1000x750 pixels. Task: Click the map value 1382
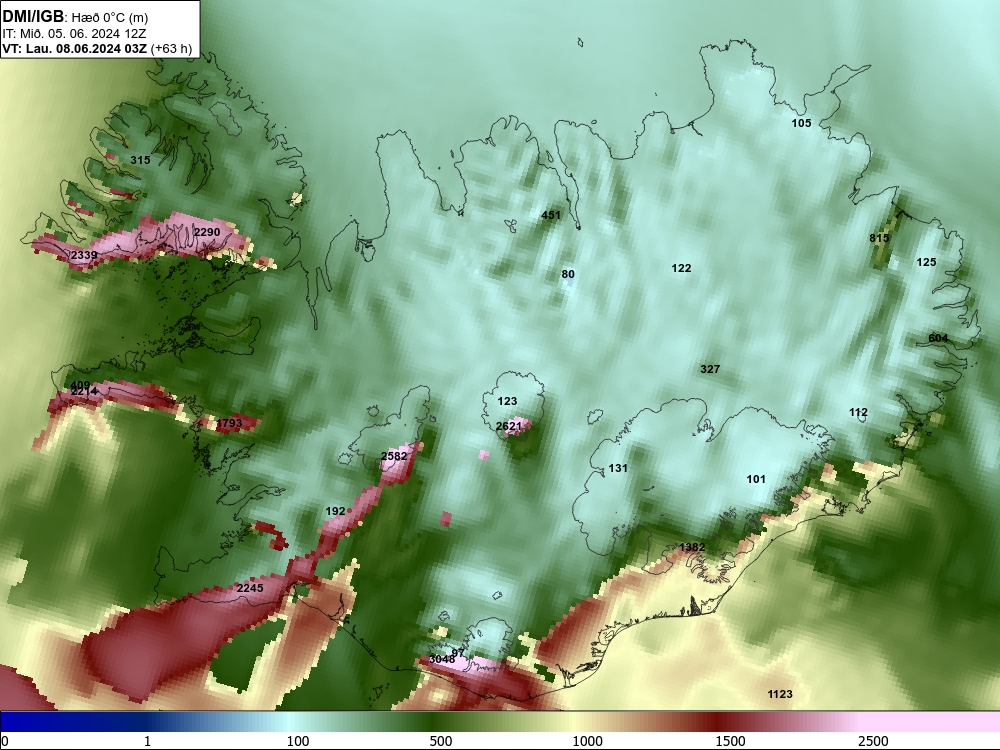coord(692,547)
